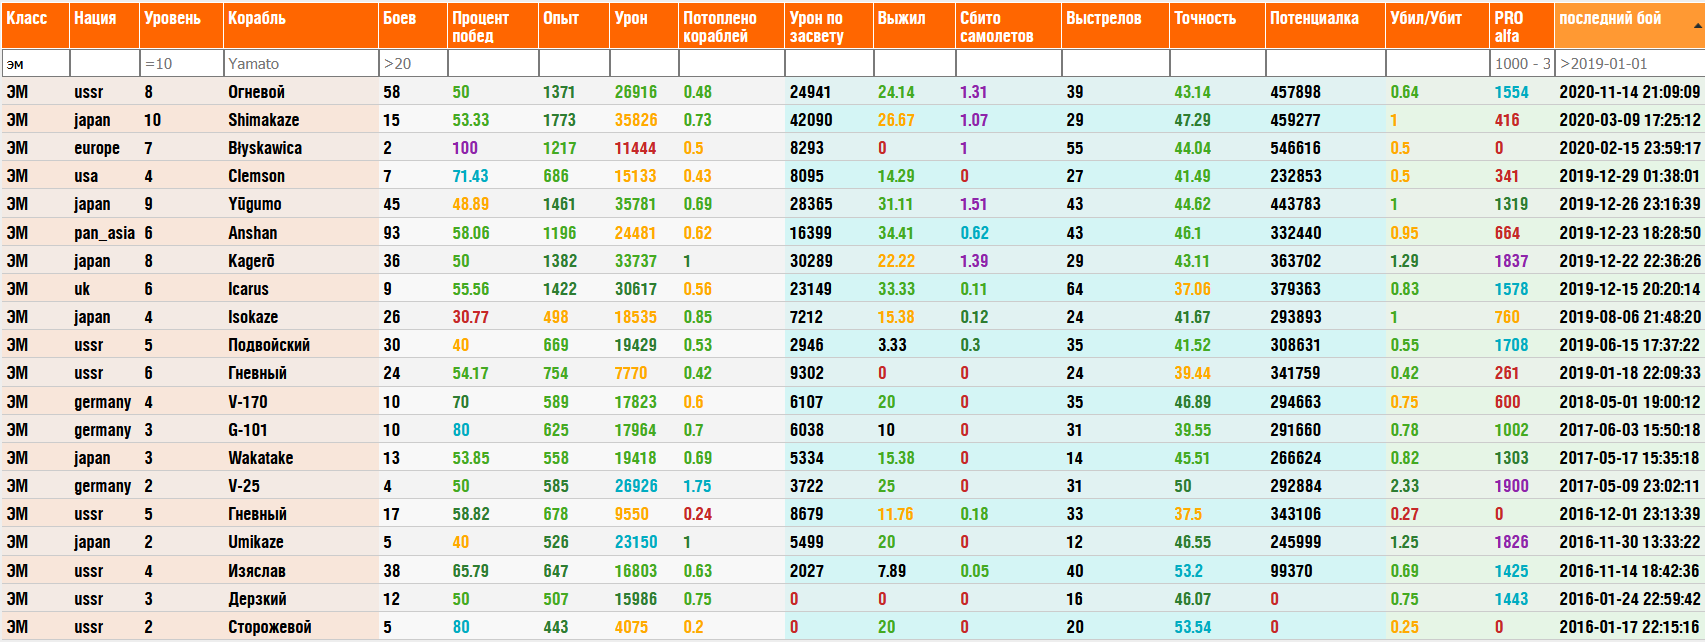Image resolution: width=1705 pixels, height=642 pixels.
Task: Click the PRO alfa filter range input
Action: 1521,63
